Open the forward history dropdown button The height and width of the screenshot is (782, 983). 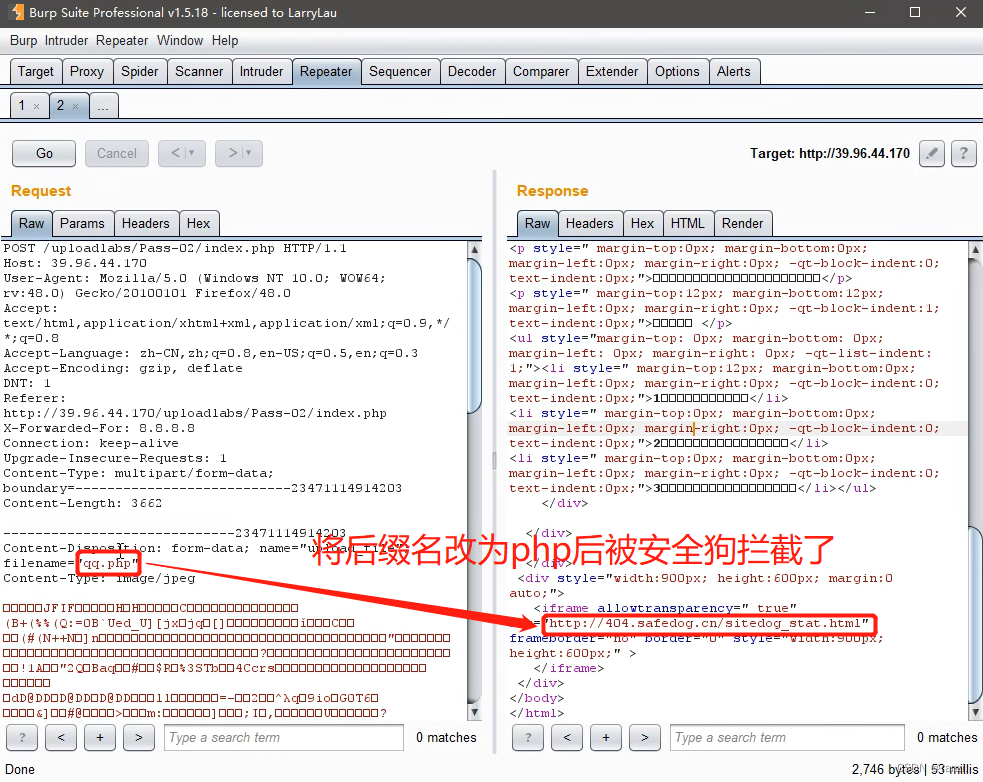239,153
